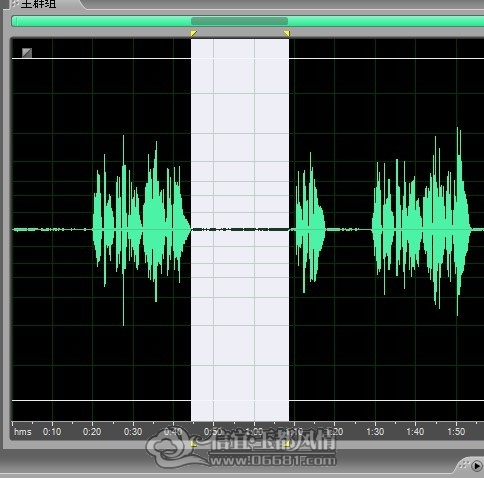Image resolution: width=484 pixels, height=478 pixels.
Task: Click the short waveform burst near 1:15
Action: point(310,223)
